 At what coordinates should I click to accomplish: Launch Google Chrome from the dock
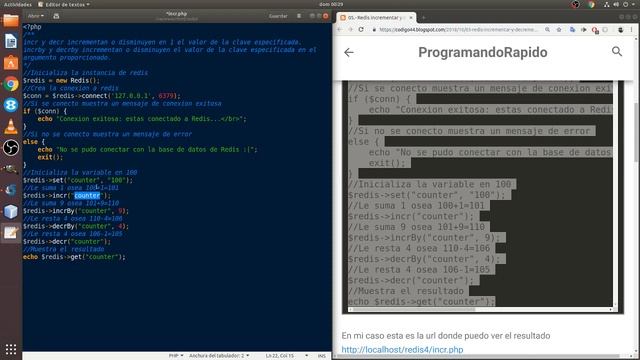click(x=11, y=84)
